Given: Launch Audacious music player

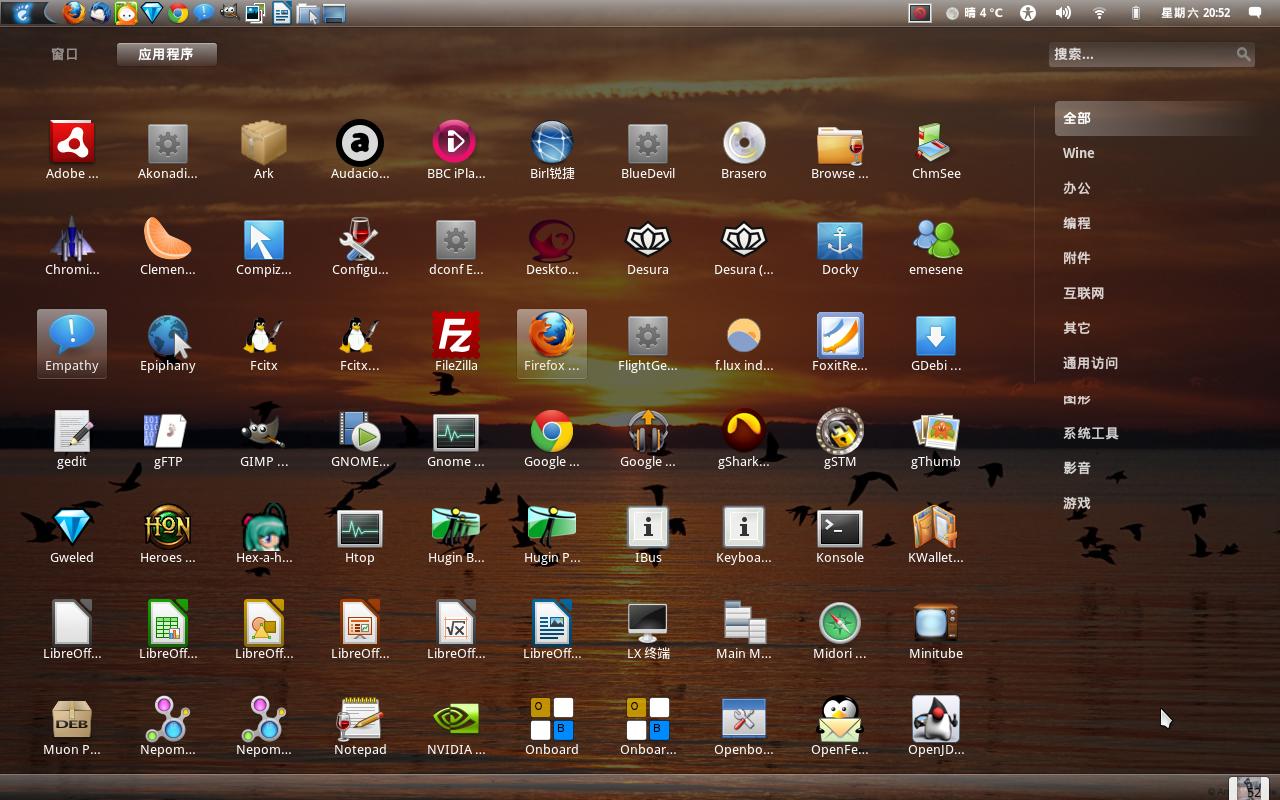Looking at the screenshot, I should coord(360,143).
